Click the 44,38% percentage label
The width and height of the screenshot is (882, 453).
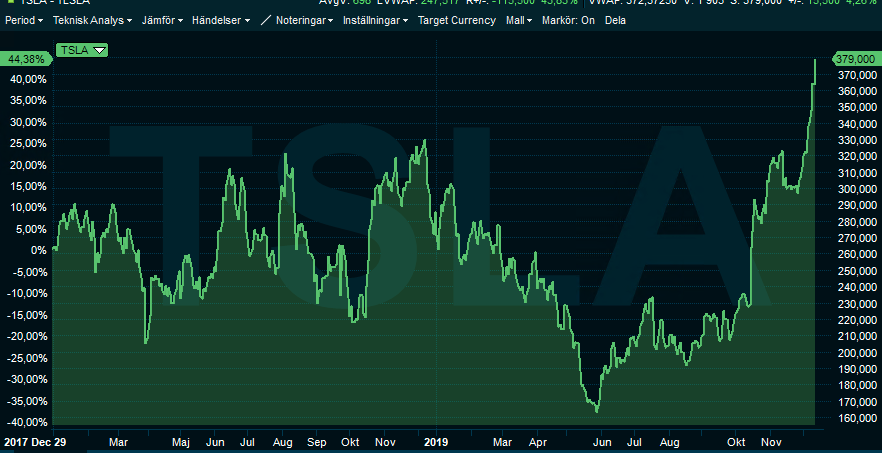pos(26,59)
